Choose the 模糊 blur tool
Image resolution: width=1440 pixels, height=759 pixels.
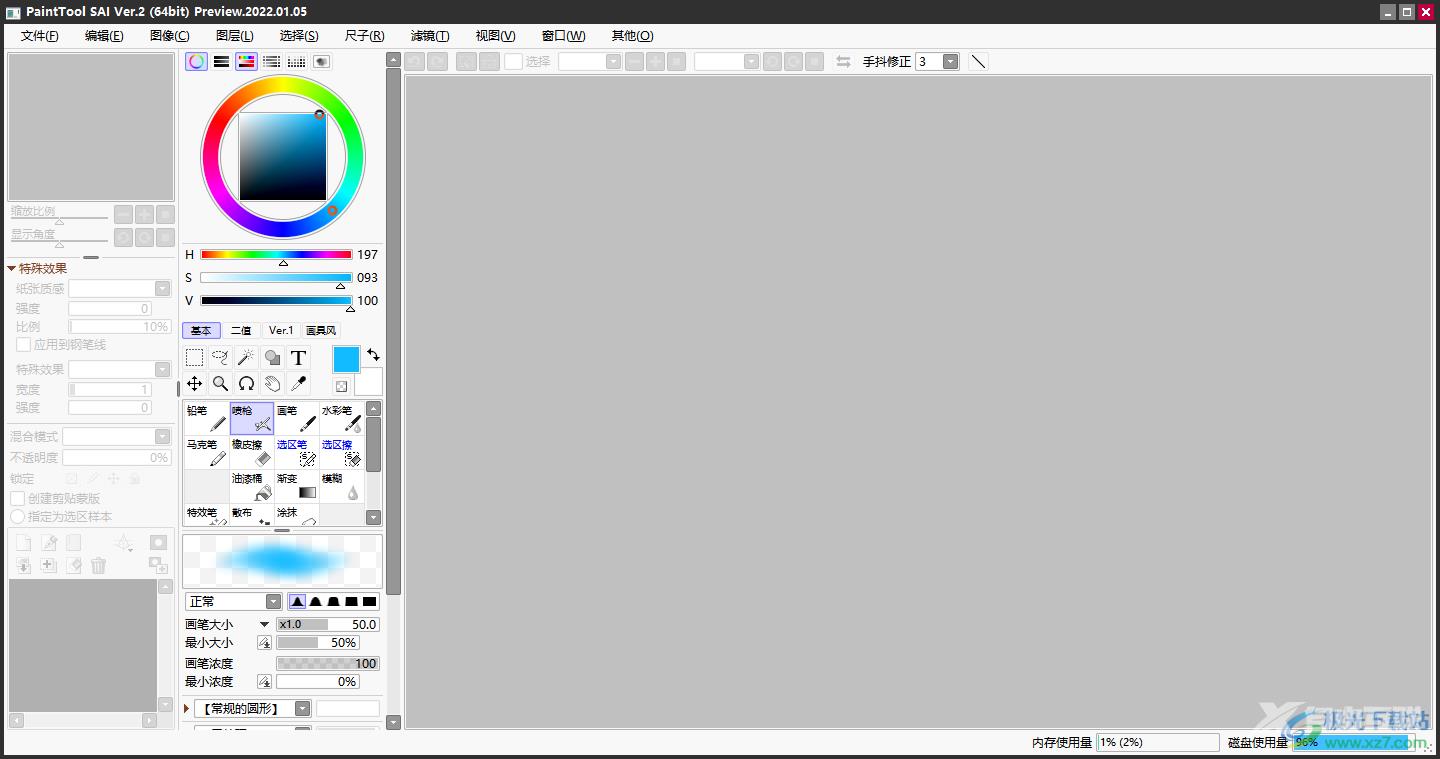(342, 486)
